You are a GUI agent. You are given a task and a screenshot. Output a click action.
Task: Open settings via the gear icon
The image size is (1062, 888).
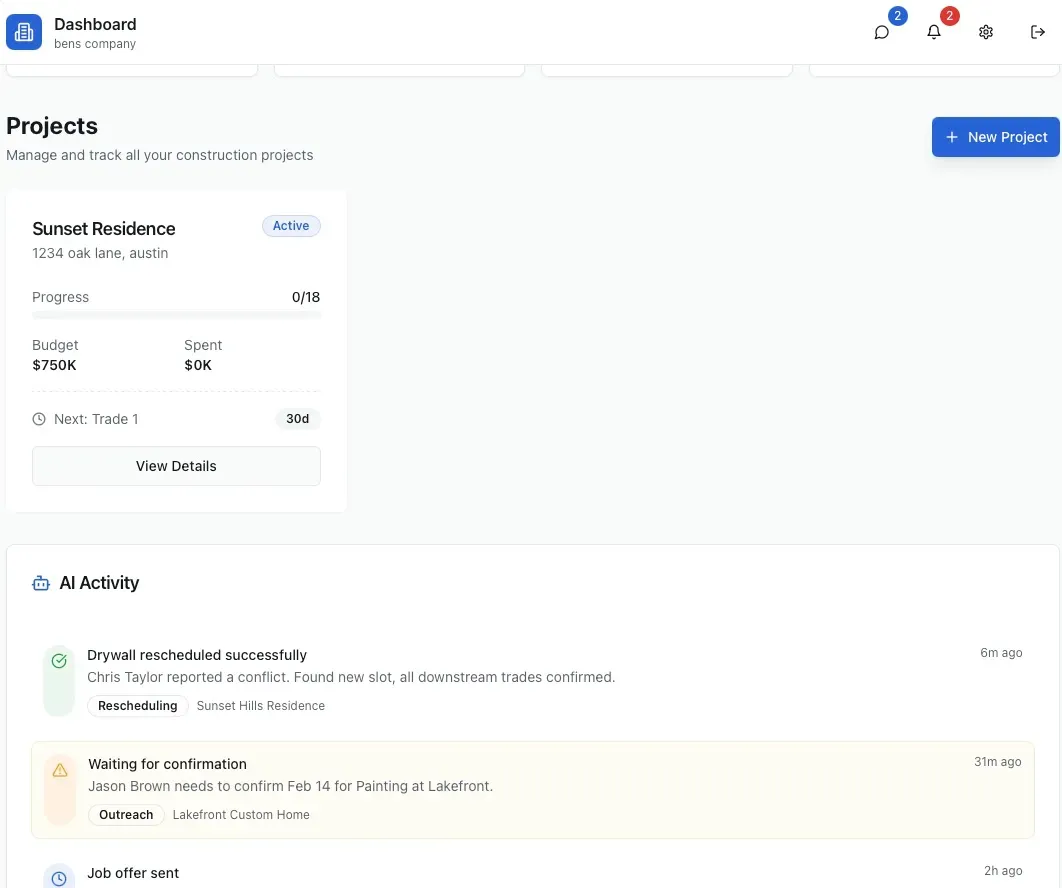pos(985,32)
